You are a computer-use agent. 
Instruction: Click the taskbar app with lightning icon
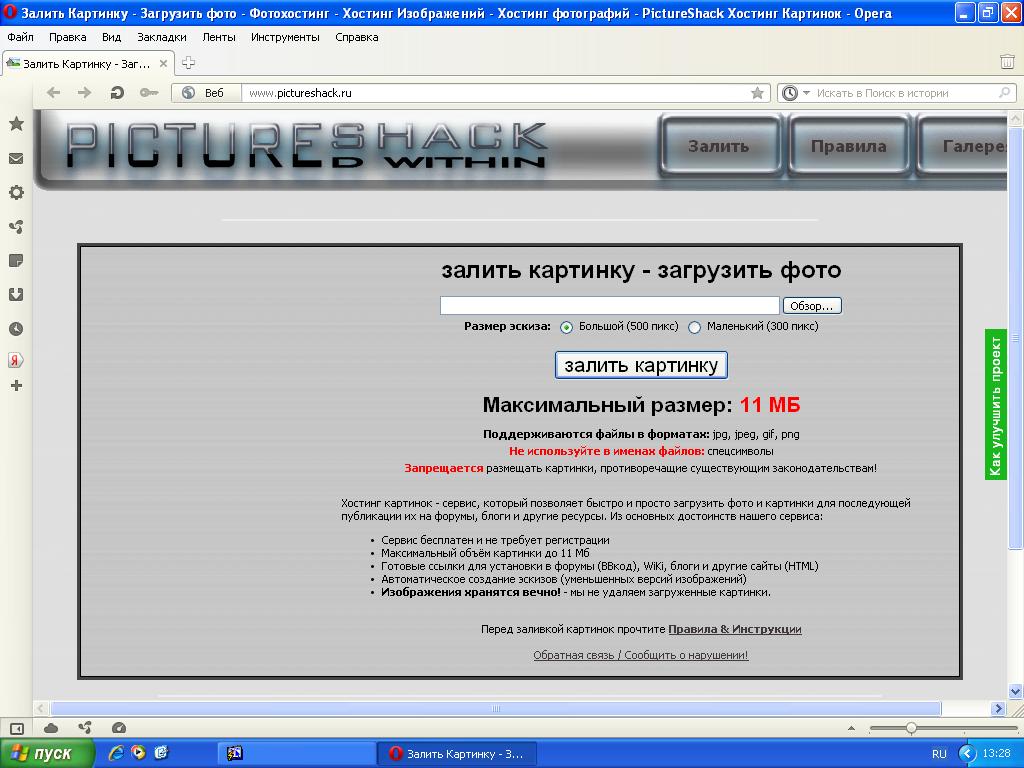point(296,754)
